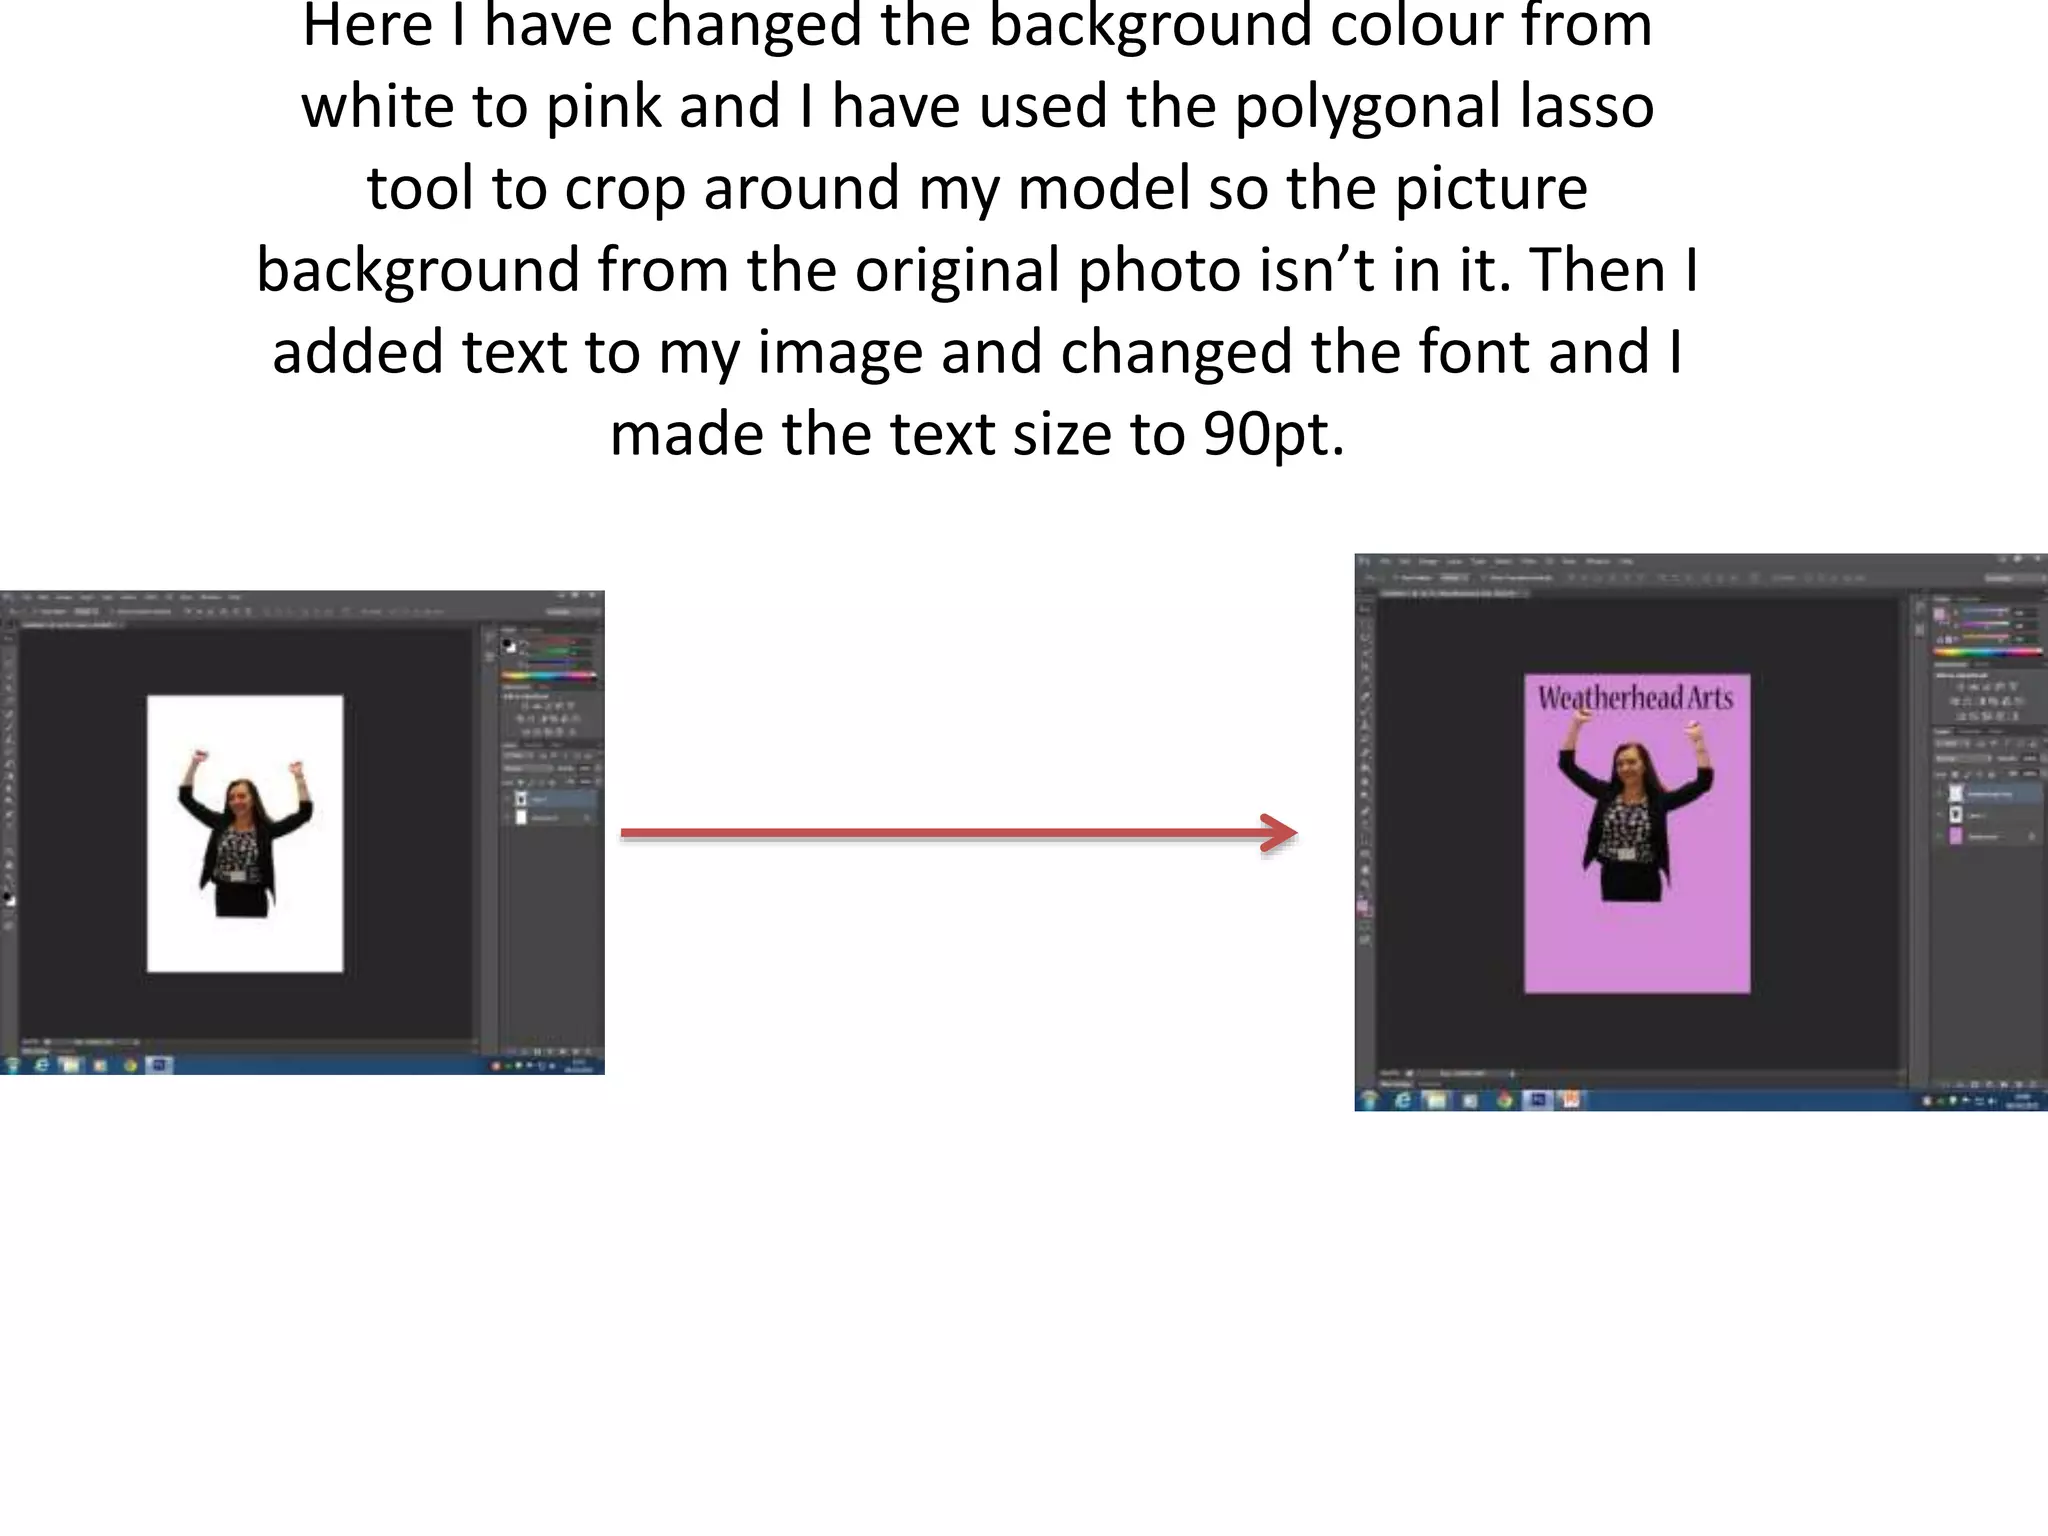Open the collapsed History panel icon in right screenshot

(1919, 607)
